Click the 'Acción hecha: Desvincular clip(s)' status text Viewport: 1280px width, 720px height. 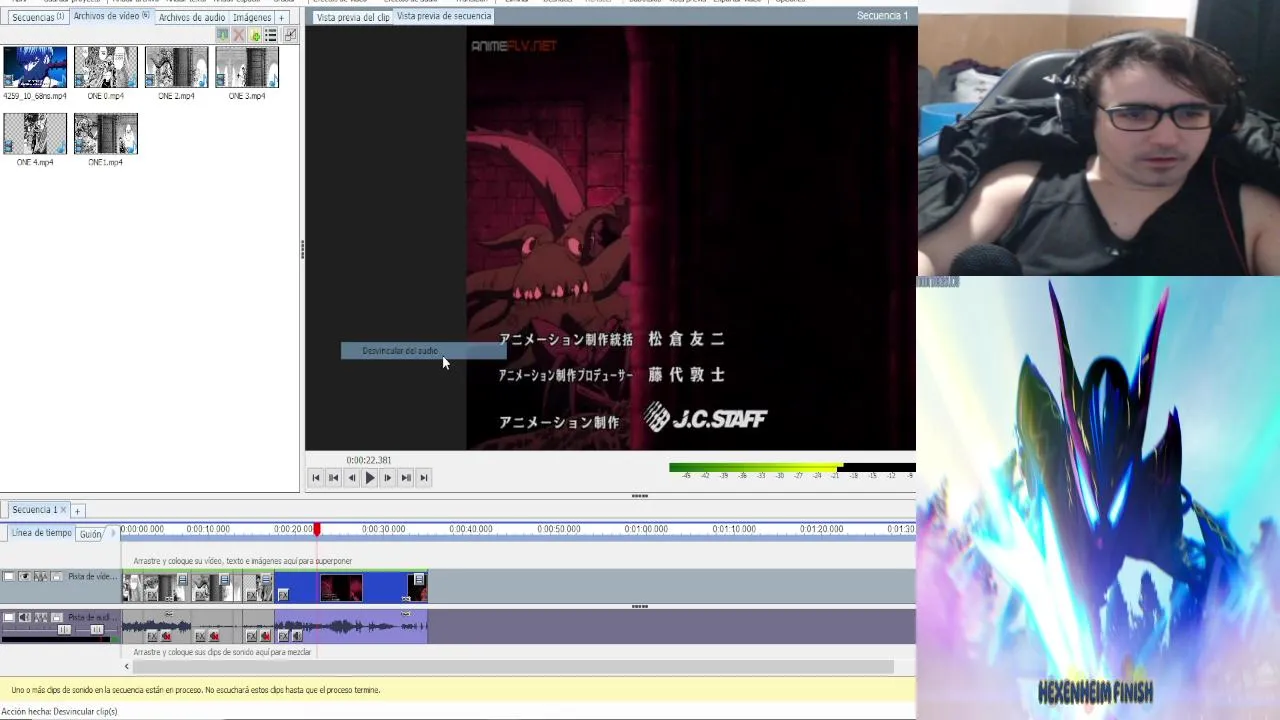pos(59,711)
